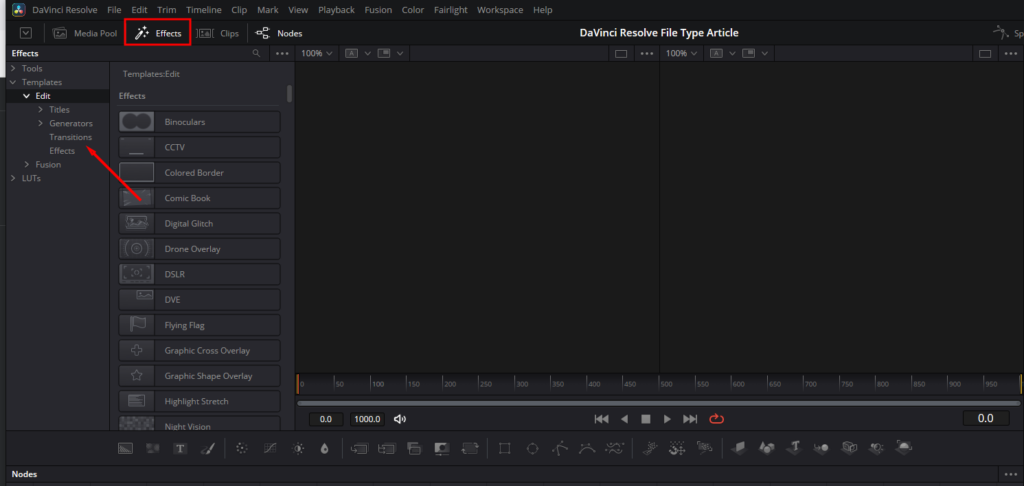Image resolution: width=1024 pixels, height=486 pixels.
Task: Add a Brightness Contrast node
Action: pyautogui.click(x=298, y=448)
